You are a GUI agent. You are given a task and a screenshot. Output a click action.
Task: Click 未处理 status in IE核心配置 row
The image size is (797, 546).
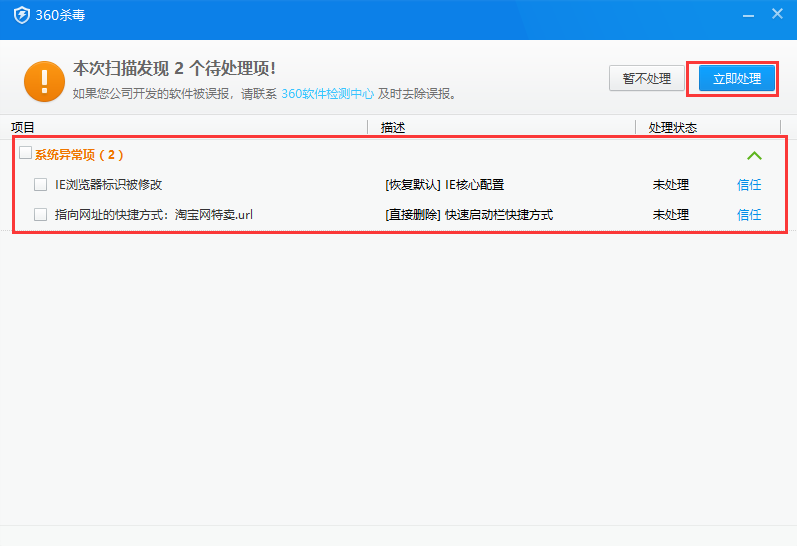point(670,185)
